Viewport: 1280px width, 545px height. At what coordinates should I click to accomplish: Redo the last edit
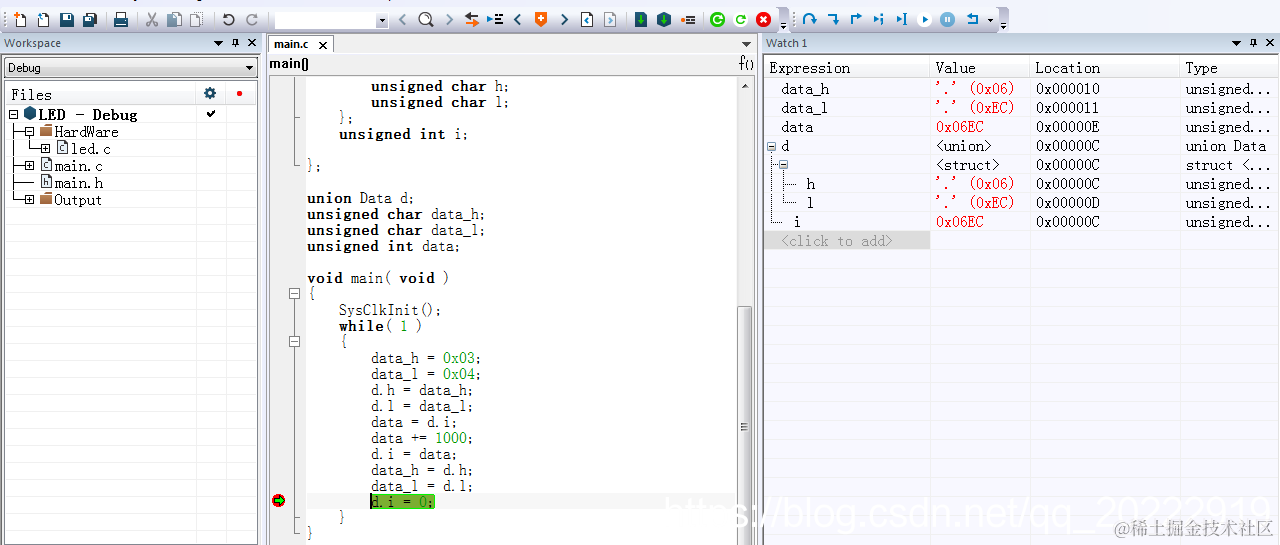[252, 20]
